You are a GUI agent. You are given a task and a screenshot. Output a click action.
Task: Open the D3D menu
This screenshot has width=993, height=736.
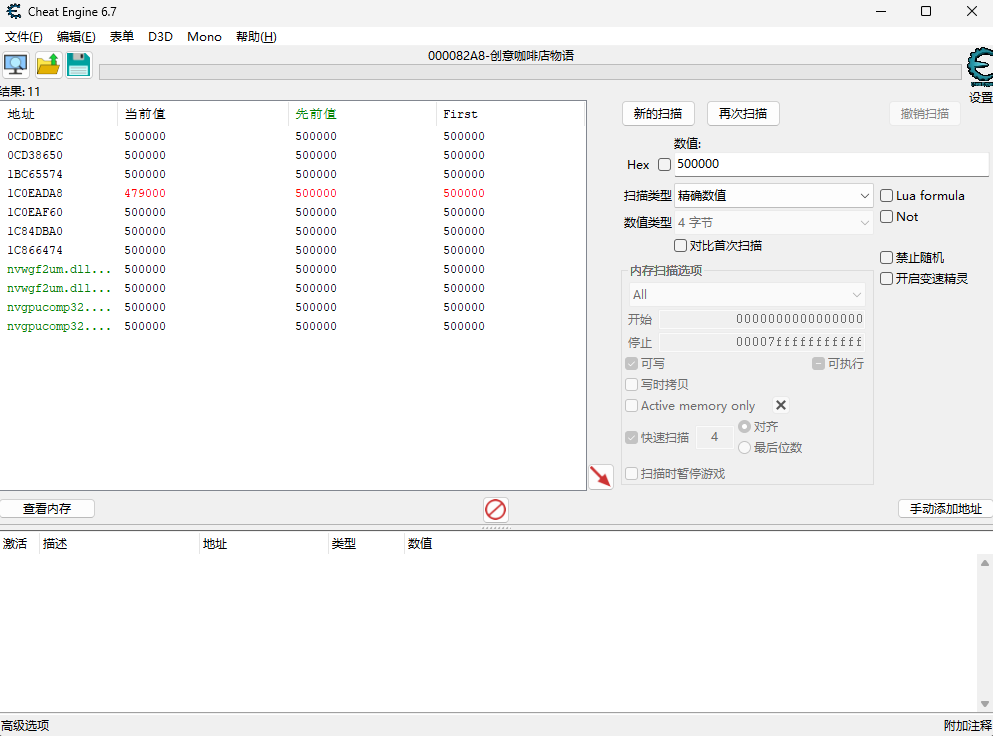pos(160,37)
